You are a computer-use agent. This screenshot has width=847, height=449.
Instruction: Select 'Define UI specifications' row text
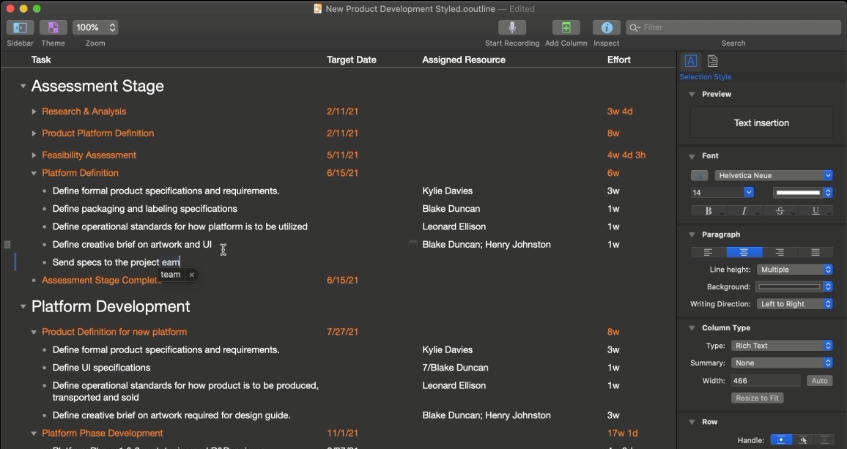(x=101, y=367)
